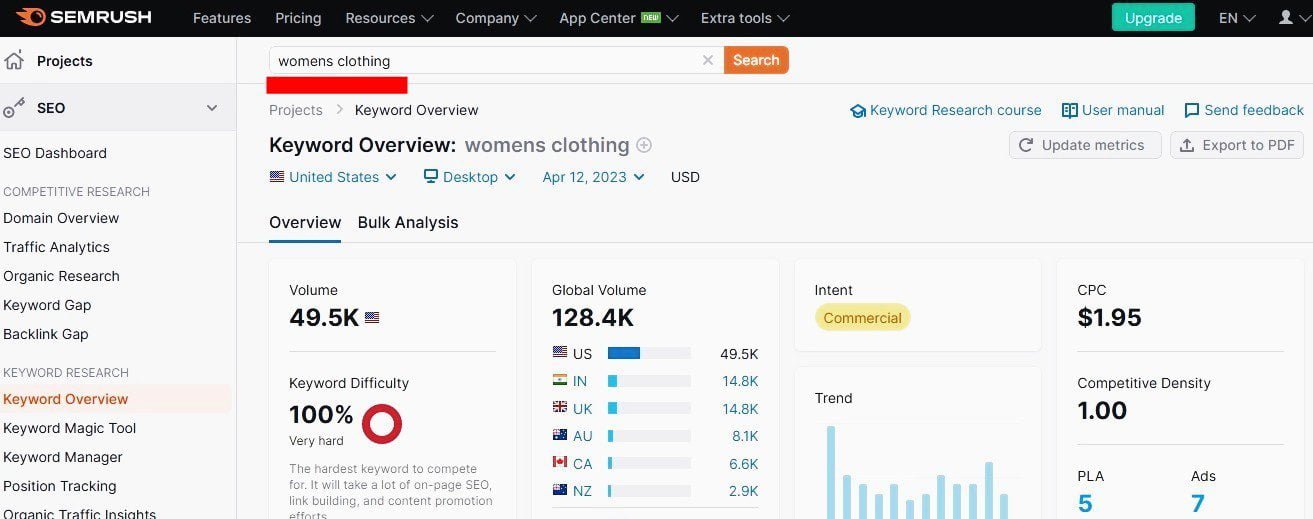Screen dimensions: 1313x519
Task: Change the United States country filter
Action: 333,177
